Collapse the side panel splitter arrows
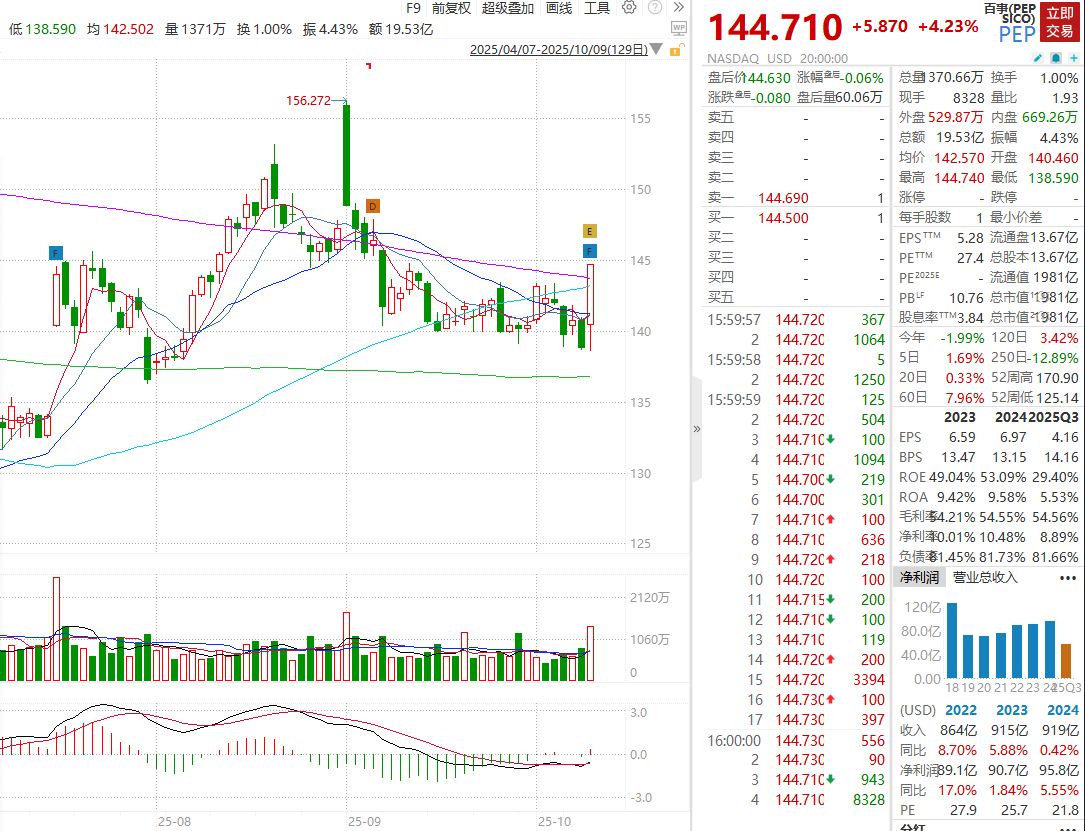This screenshot has width=1085, height=831. tap(697, 429)
